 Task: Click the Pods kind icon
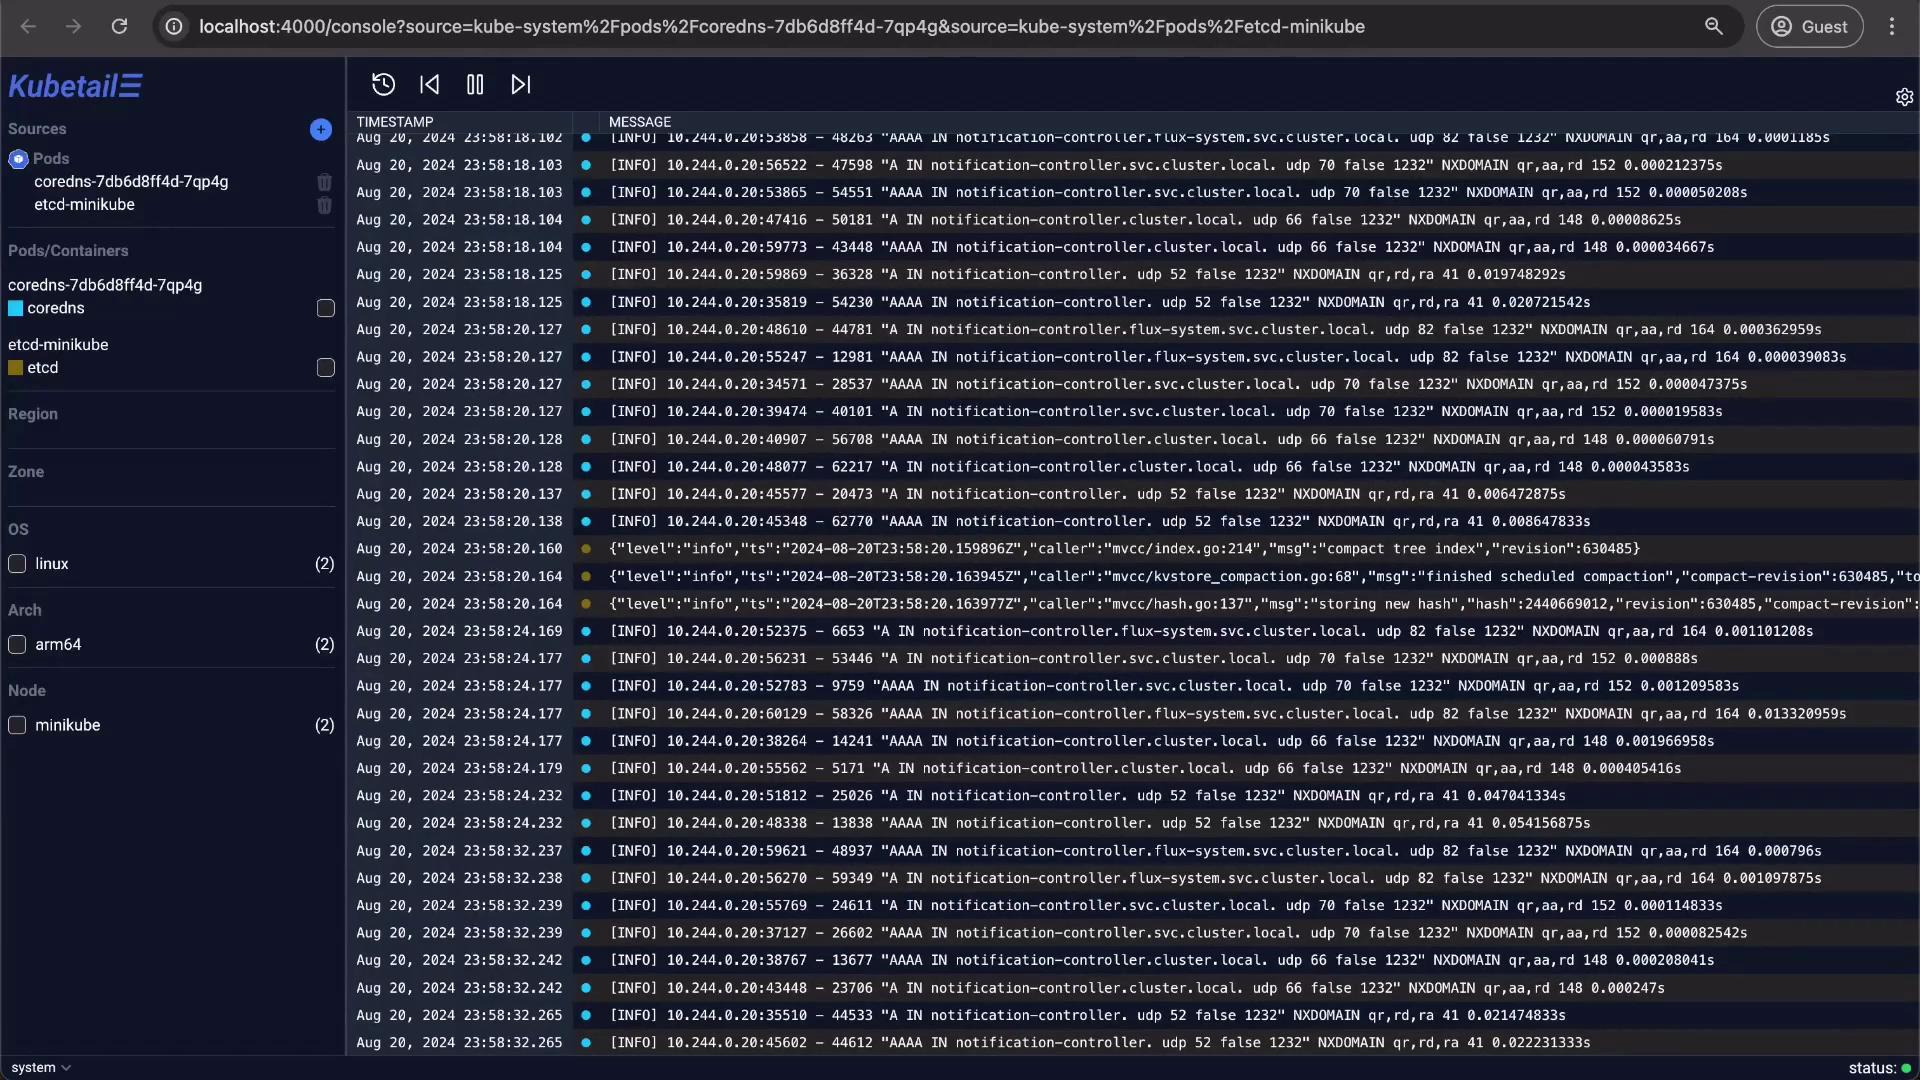coord(18,159)
